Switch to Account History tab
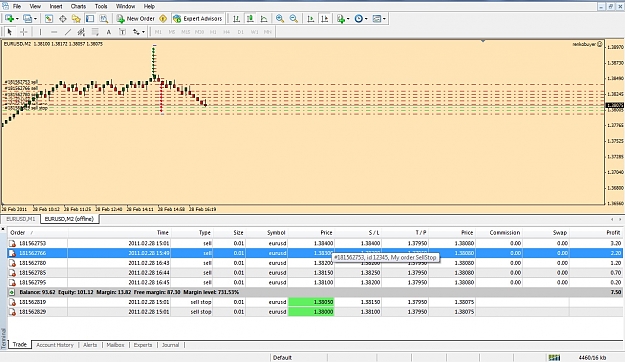This screenshot has height=362, width=625. pos(55,345)
